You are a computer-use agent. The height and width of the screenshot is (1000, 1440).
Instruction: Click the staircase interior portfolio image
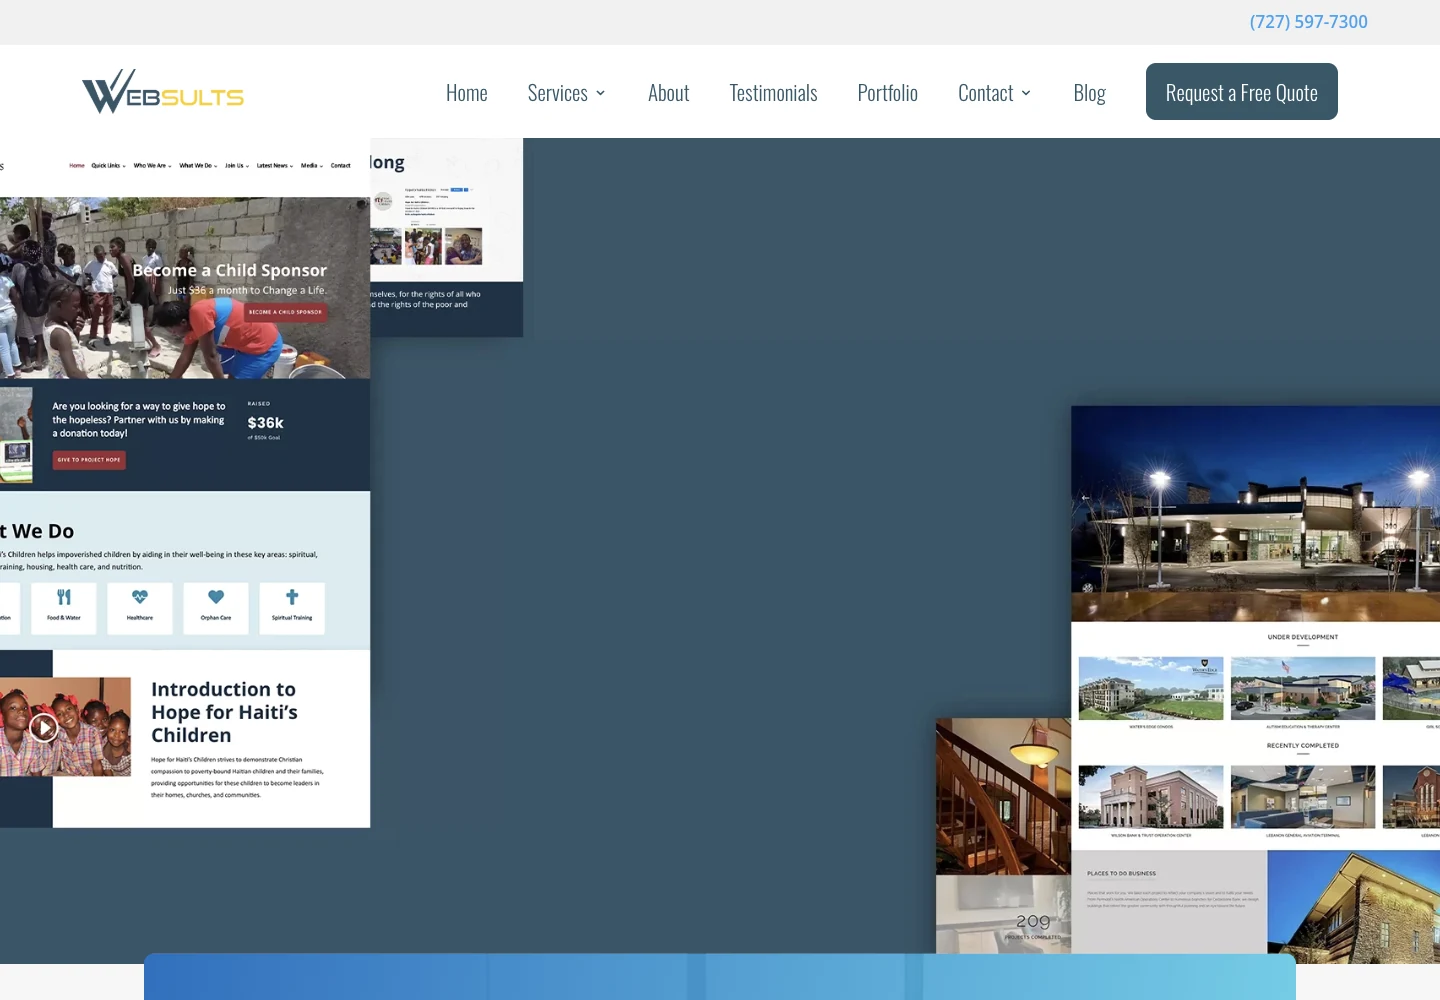[x=1003, y=796]
